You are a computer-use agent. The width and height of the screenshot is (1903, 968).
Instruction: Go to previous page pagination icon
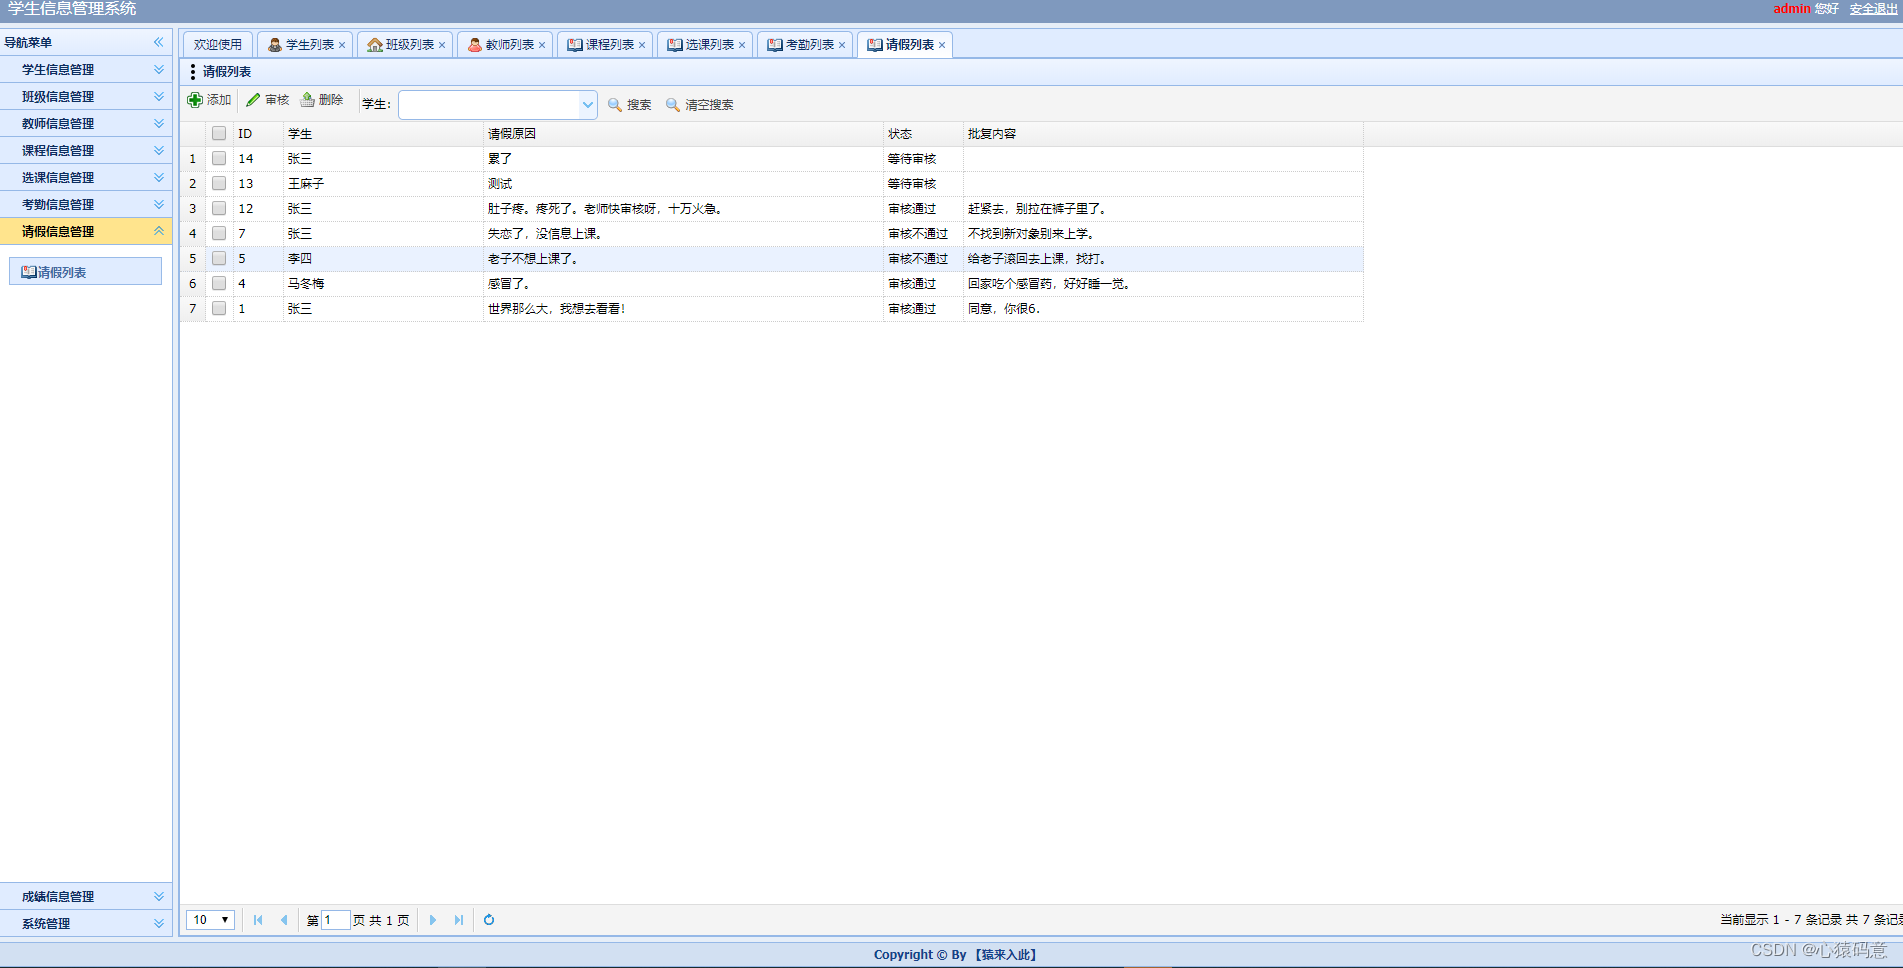[x=284, y=920]
